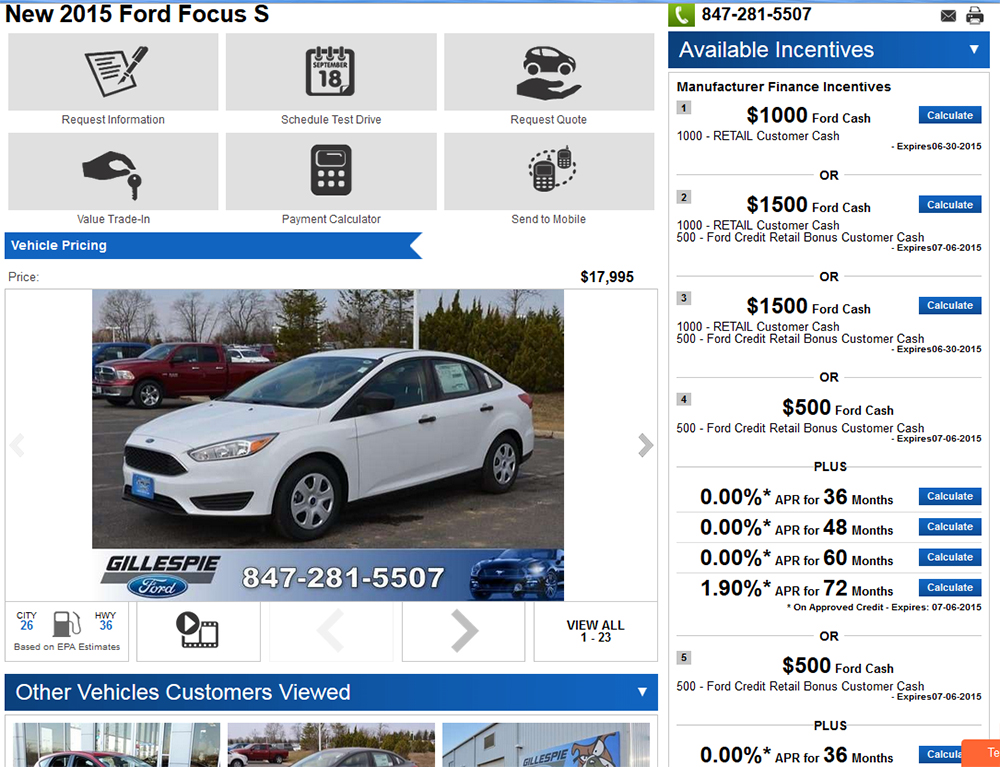Screen dimensions: 1000x767
Task: Click the green phone icon in the header
Action: pyautogui.click(x=681, y=15)
